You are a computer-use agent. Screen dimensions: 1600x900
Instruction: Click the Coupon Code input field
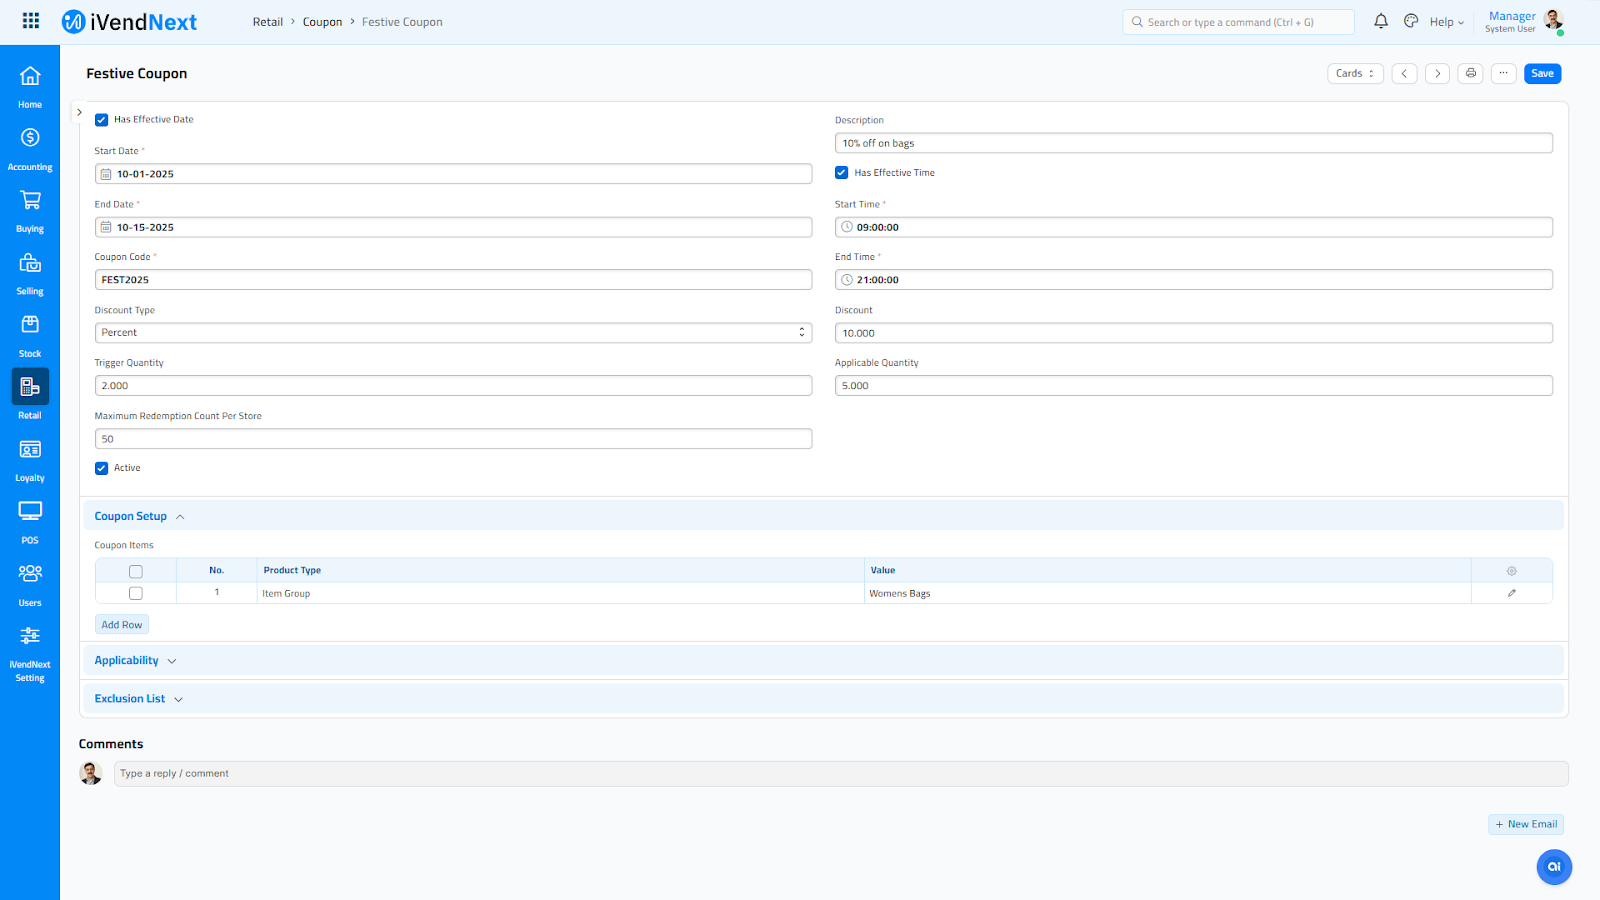[453, 280]
